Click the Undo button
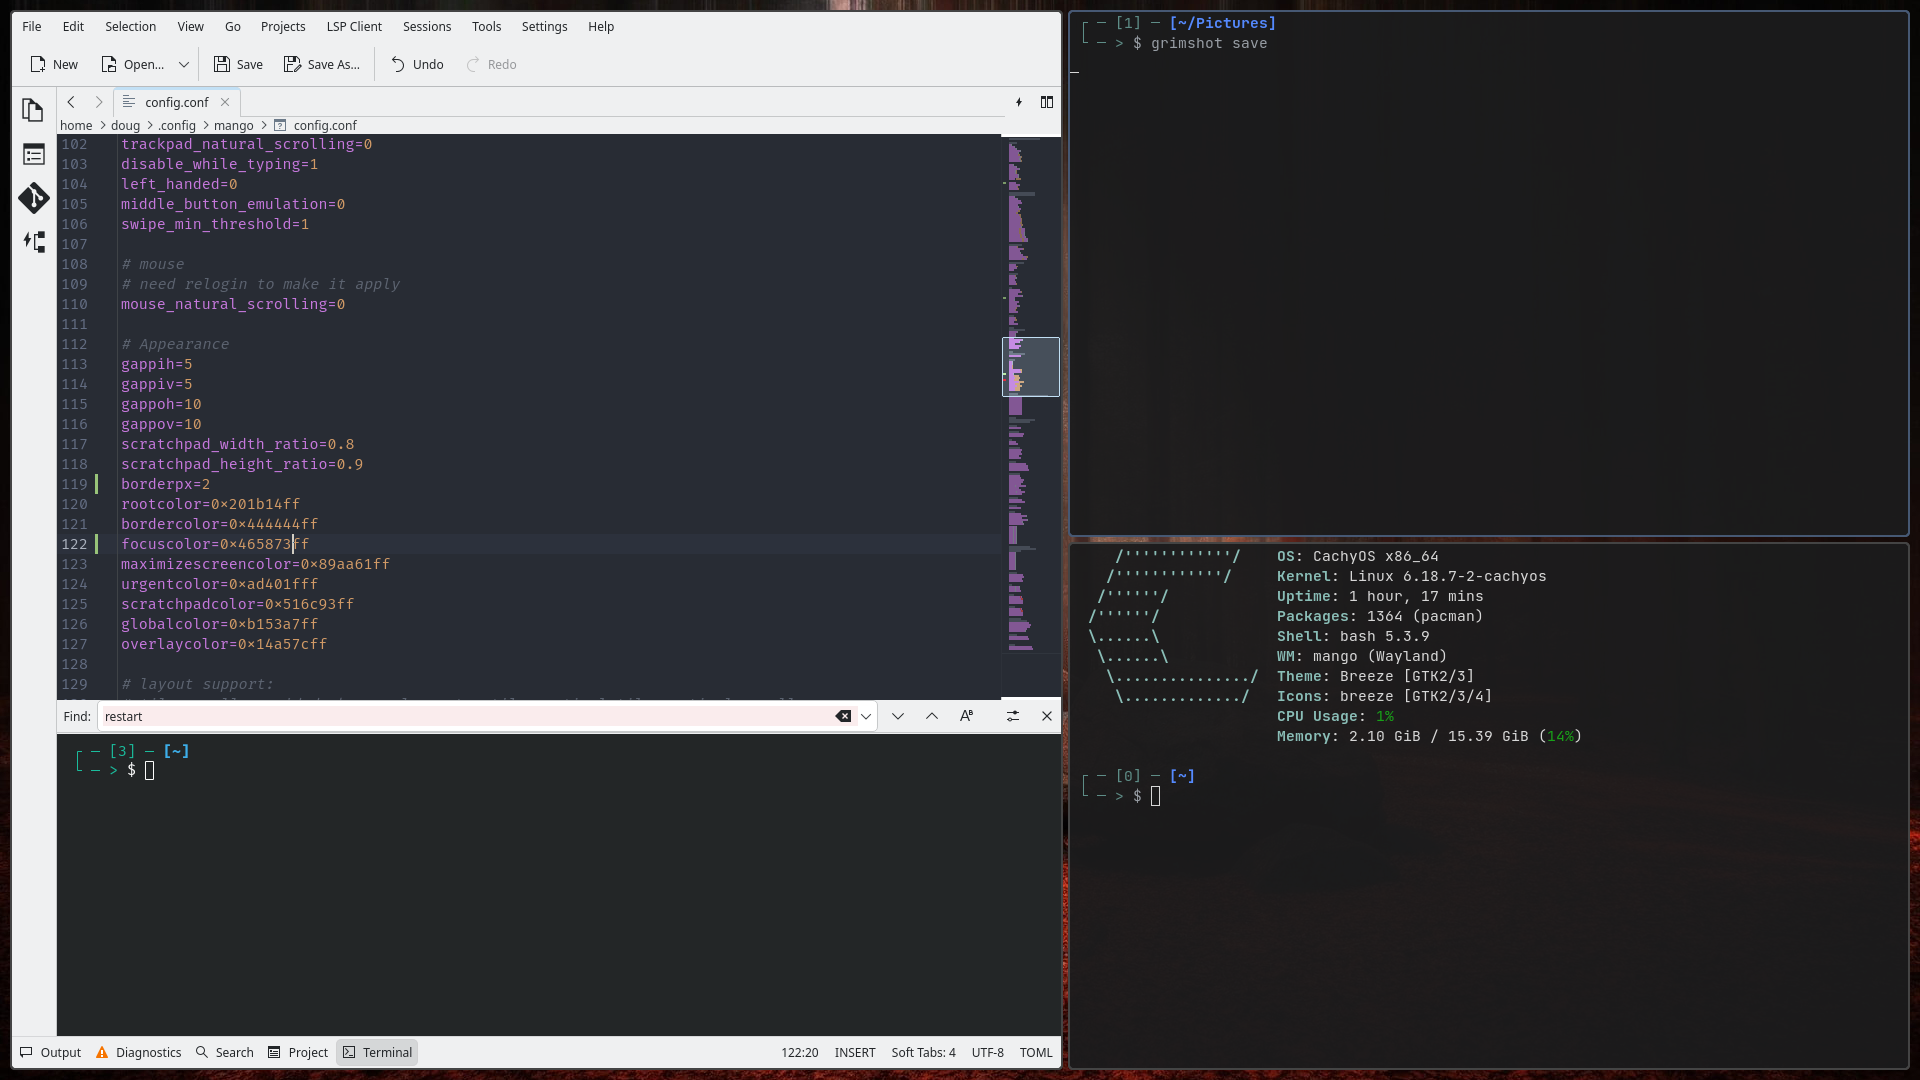Image resolution: width=1920 pixels, height=1080 pixels. [417, 64]
